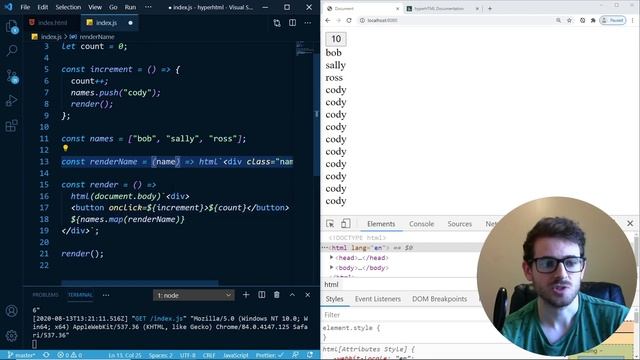
Task: Open the Selection menu
Action: [68, 7]
